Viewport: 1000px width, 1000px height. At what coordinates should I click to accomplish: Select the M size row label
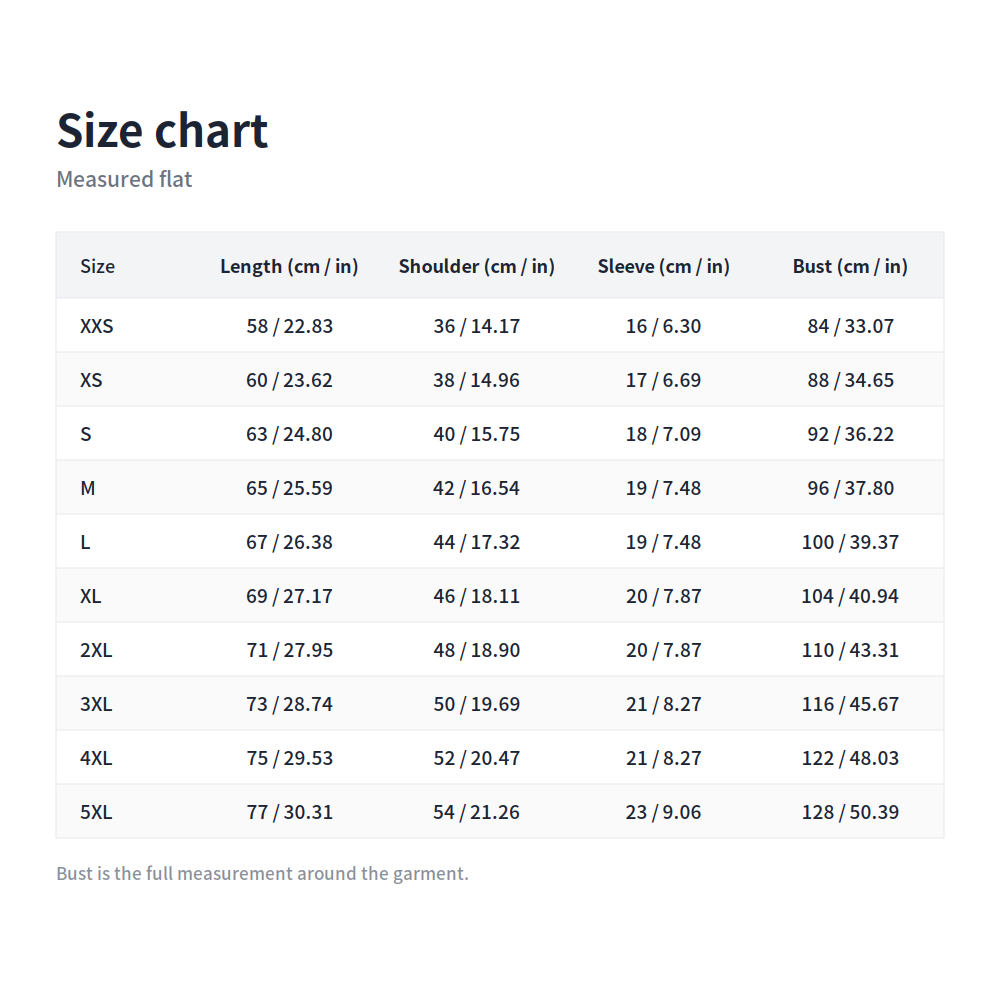(87, 488)
